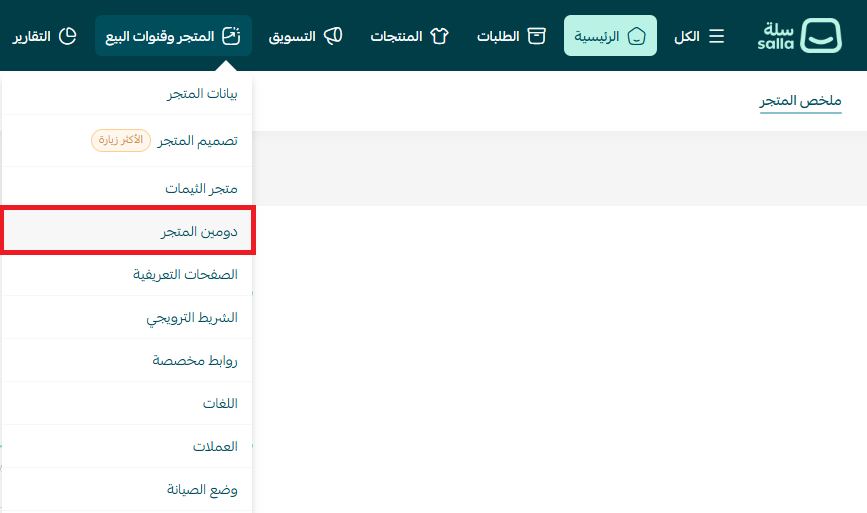Viewport: 867px width, 513px height.
Task: Click the hamburger icon beside الكل
Action: [x=717, y=36]
